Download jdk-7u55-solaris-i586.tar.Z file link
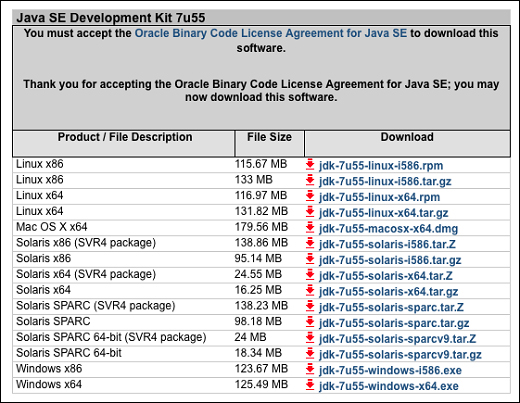Image resolution: width=520 pixels, height=403 pixels. (387, 244)
